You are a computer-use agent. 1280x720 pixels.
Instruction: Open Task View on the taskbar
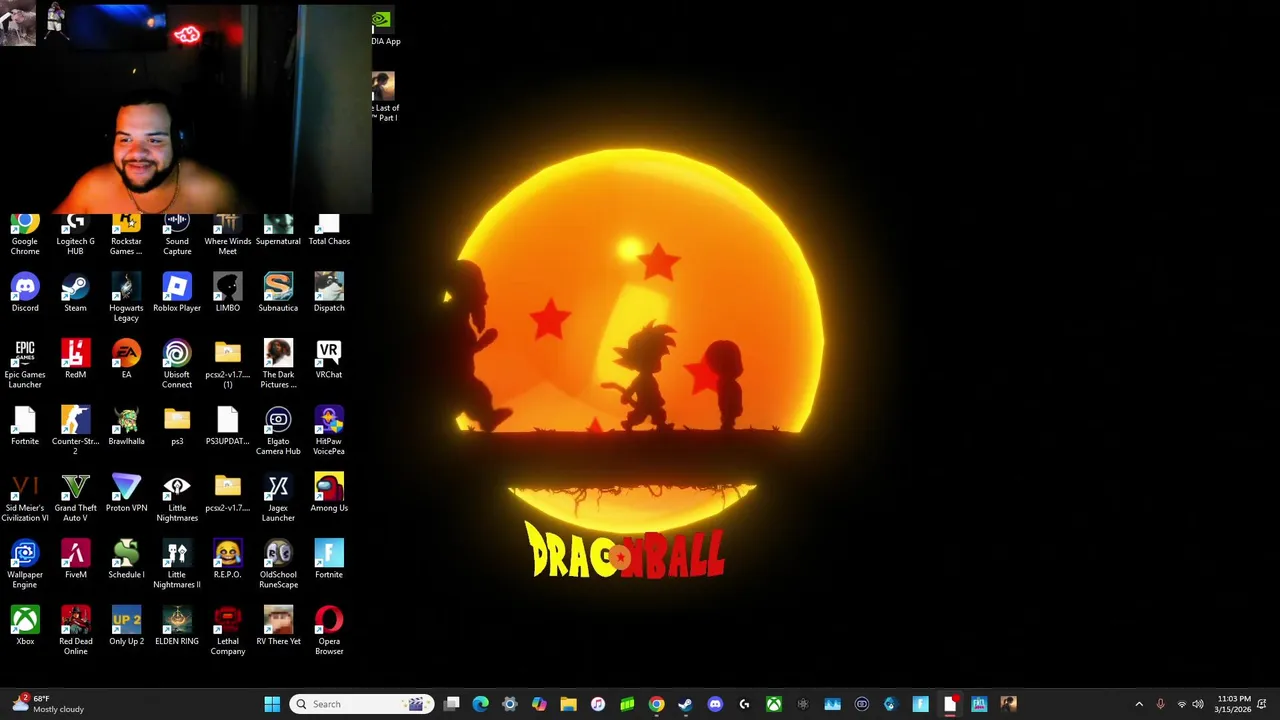coord(452,704)
